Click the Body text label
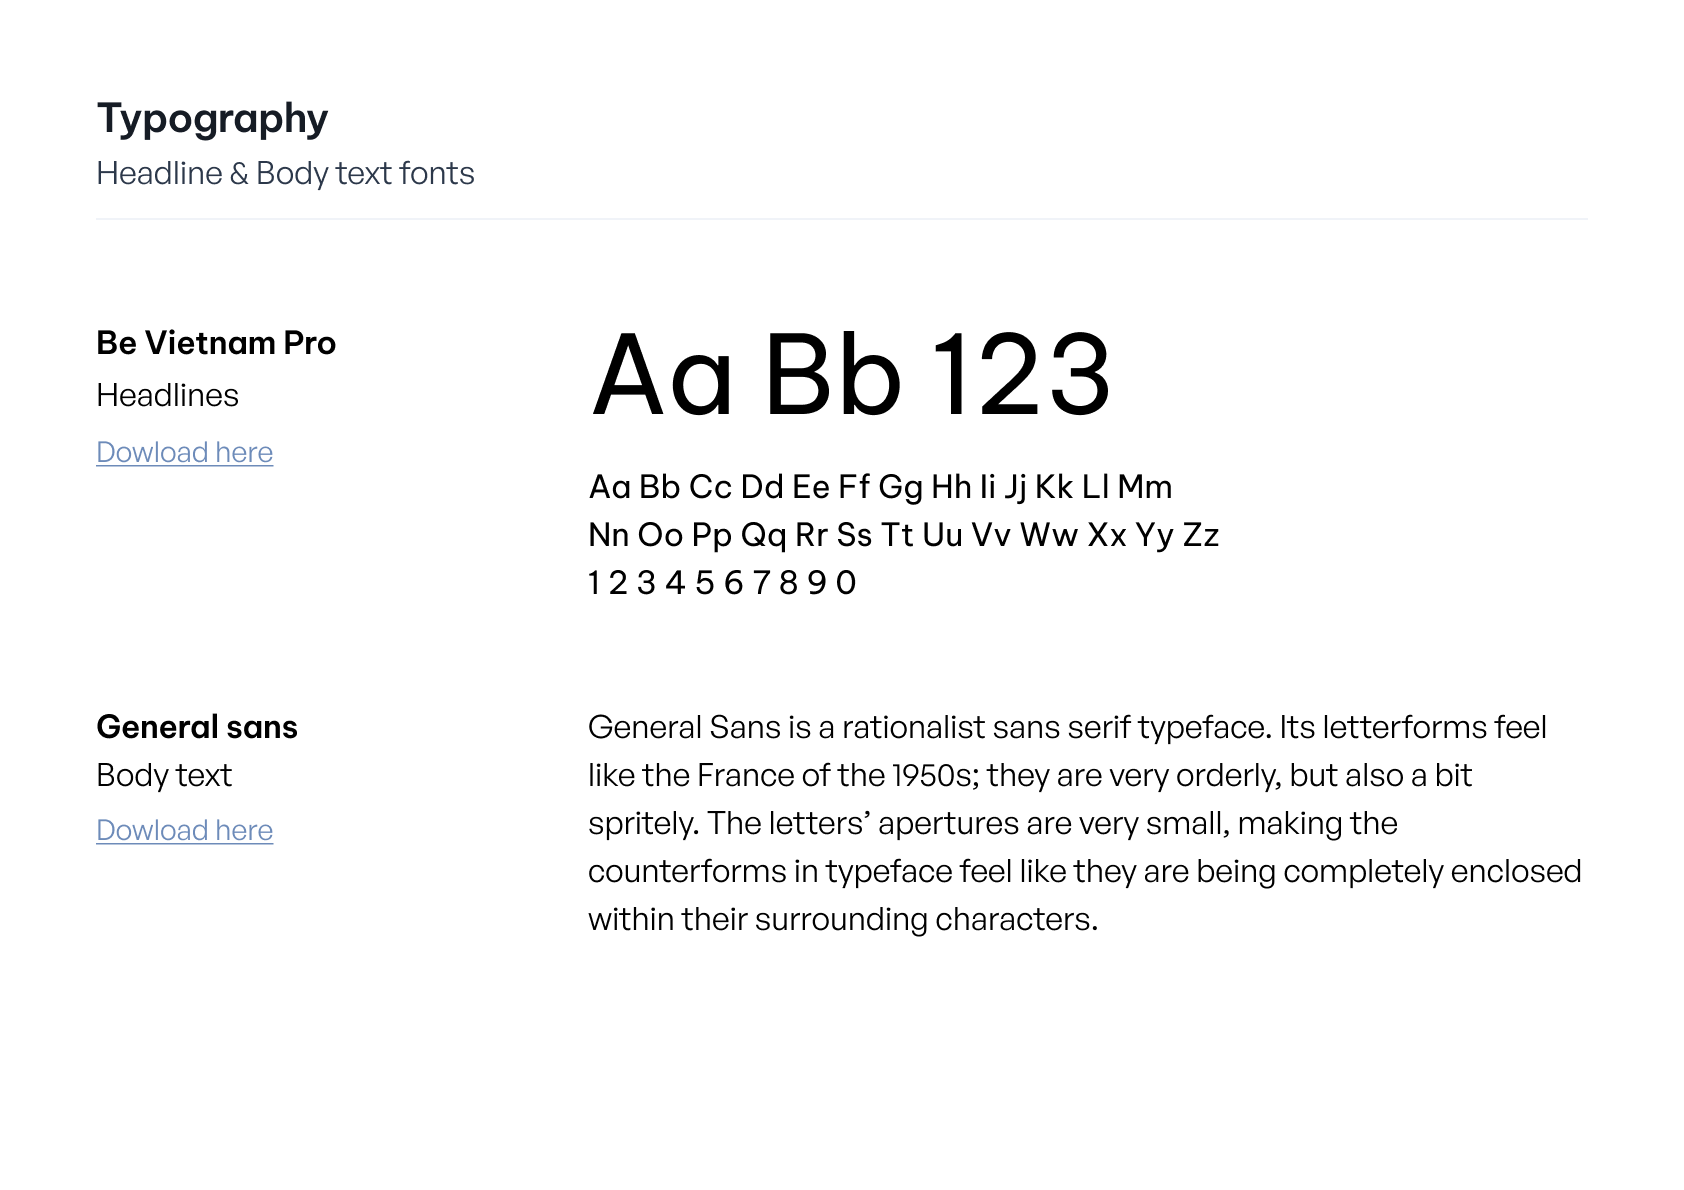 pyautogui.click(x=164, y=775)
